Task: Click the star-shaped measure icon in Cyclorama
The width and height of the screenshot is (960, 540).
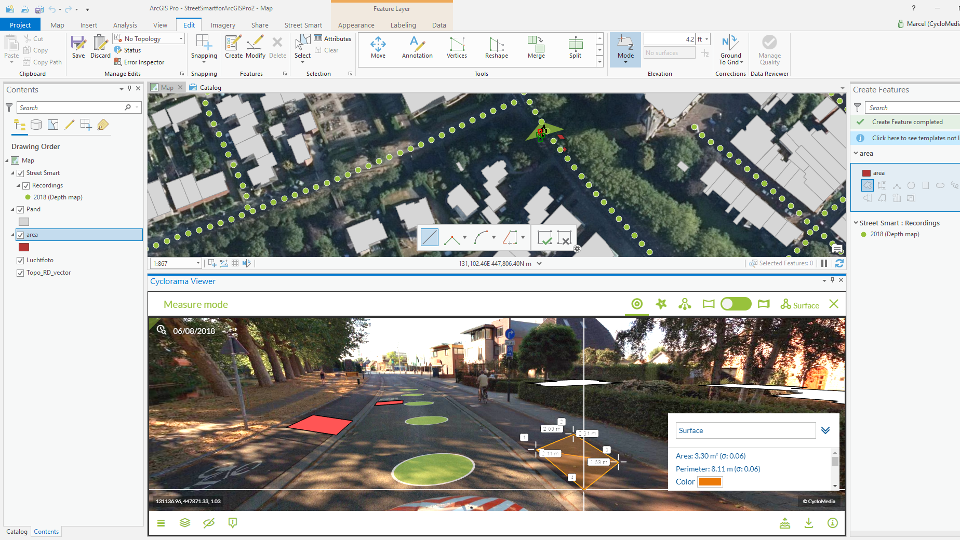Action: coord(661,304)
